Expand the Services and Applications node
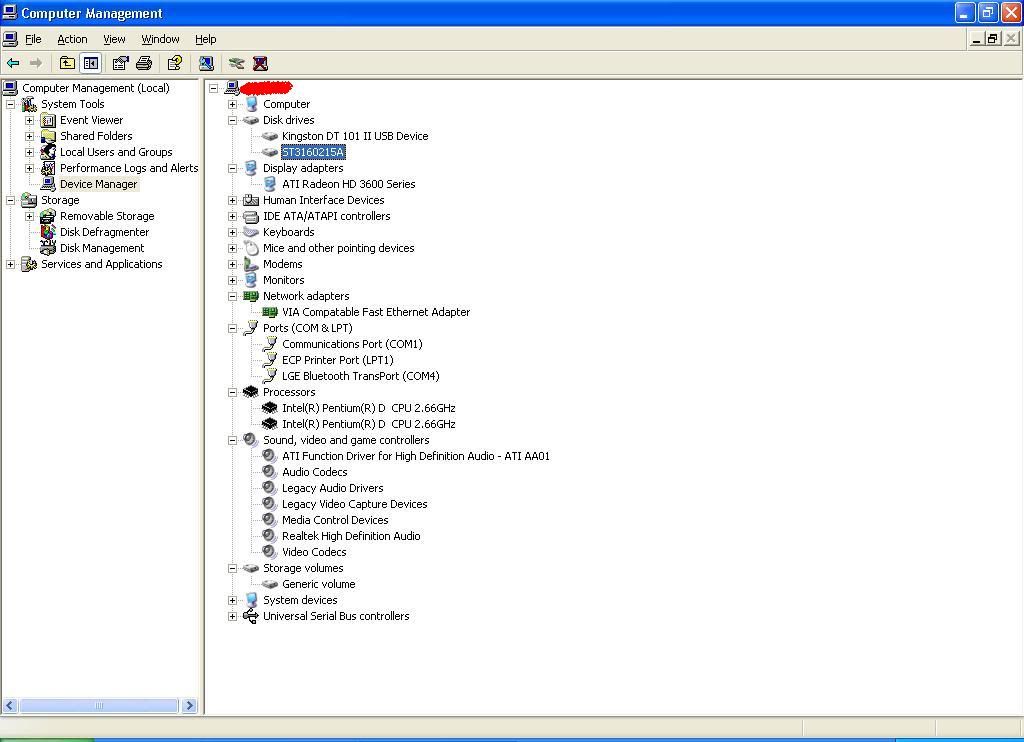 coord(10,265)
